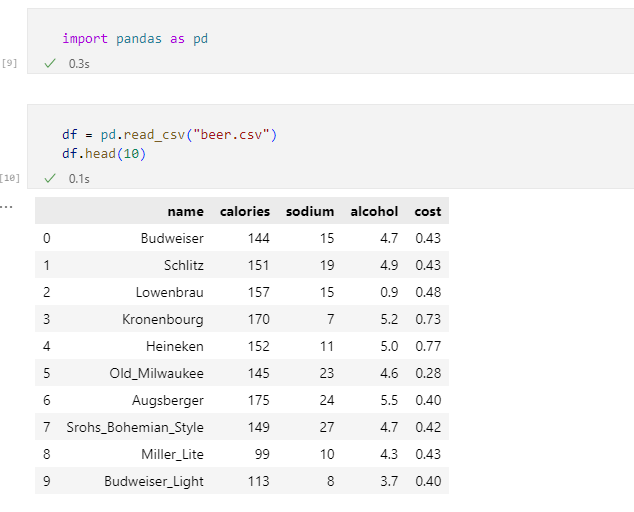This screenshot has height=512, width=634.
Task: Click the 0.3s execution time label
Action: pos(79,63)
